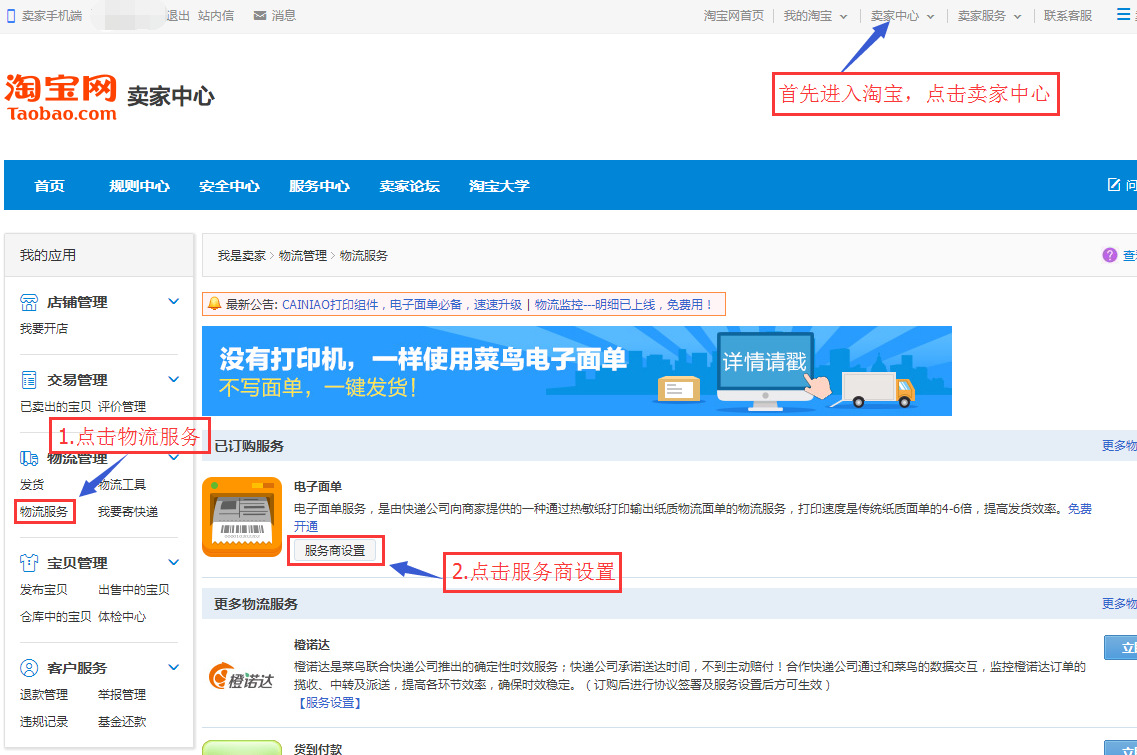Open the 店铺管理 shop icon

[x=29, y=302]
